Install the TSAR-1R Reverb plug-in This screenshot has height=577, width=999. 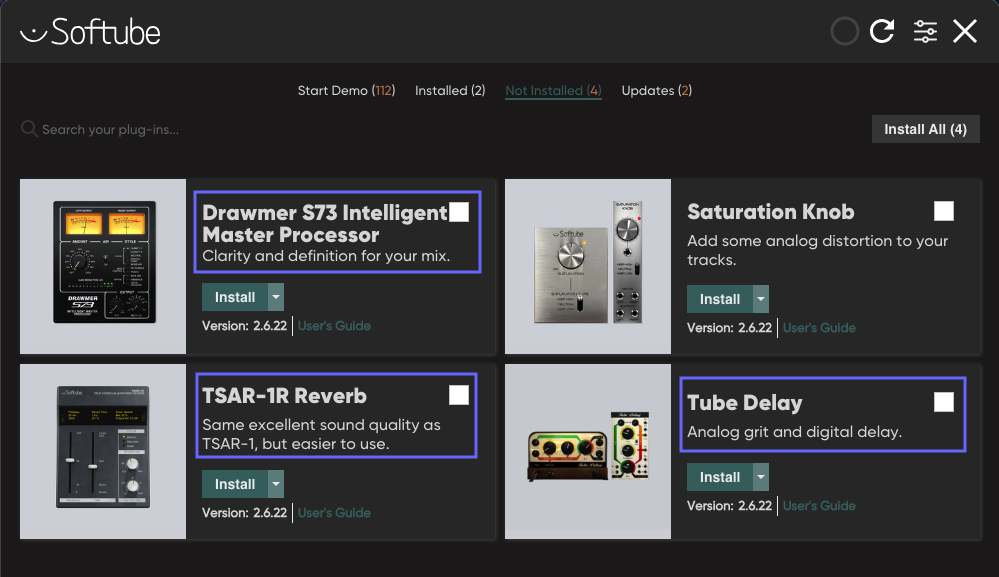(234, 484)
